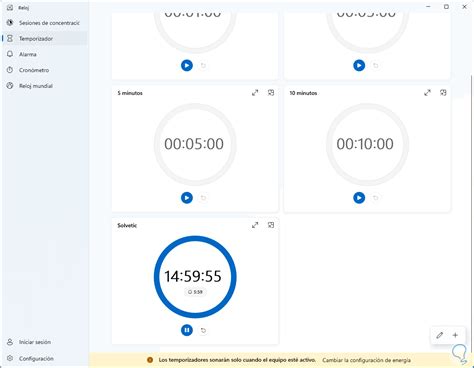Reset the Solvetic timer
This screenshot has width=474, height=368.
(x=203, y=330)
